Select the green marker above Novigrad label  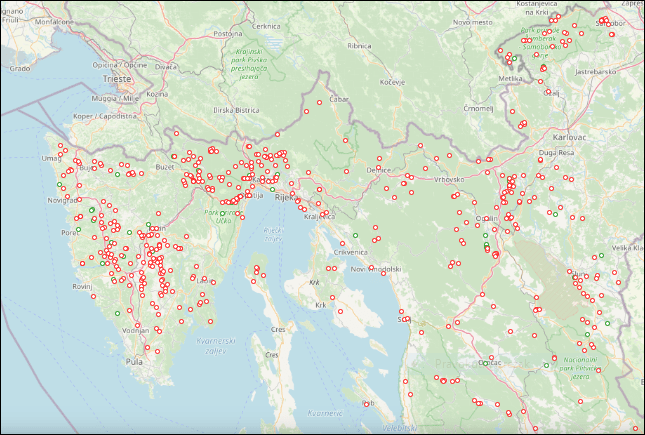tap(61, 186)
